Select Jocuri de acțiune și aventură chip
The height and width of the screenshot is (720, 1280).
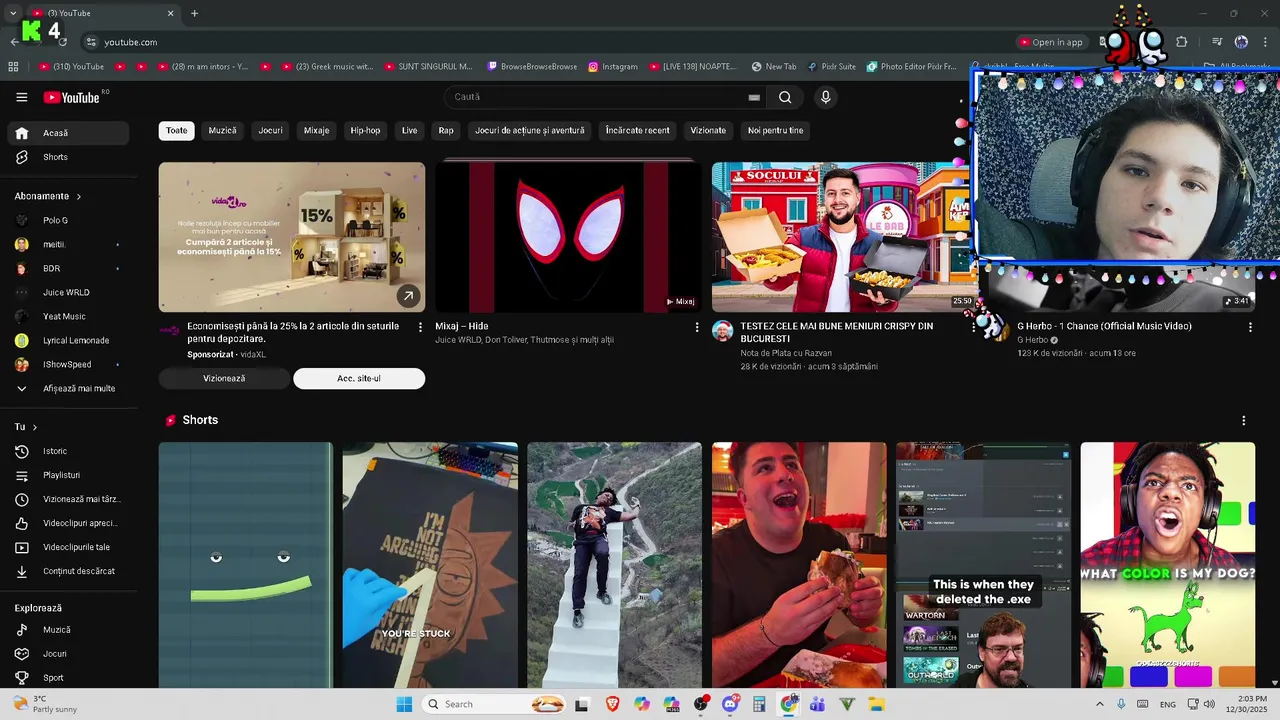529,130
